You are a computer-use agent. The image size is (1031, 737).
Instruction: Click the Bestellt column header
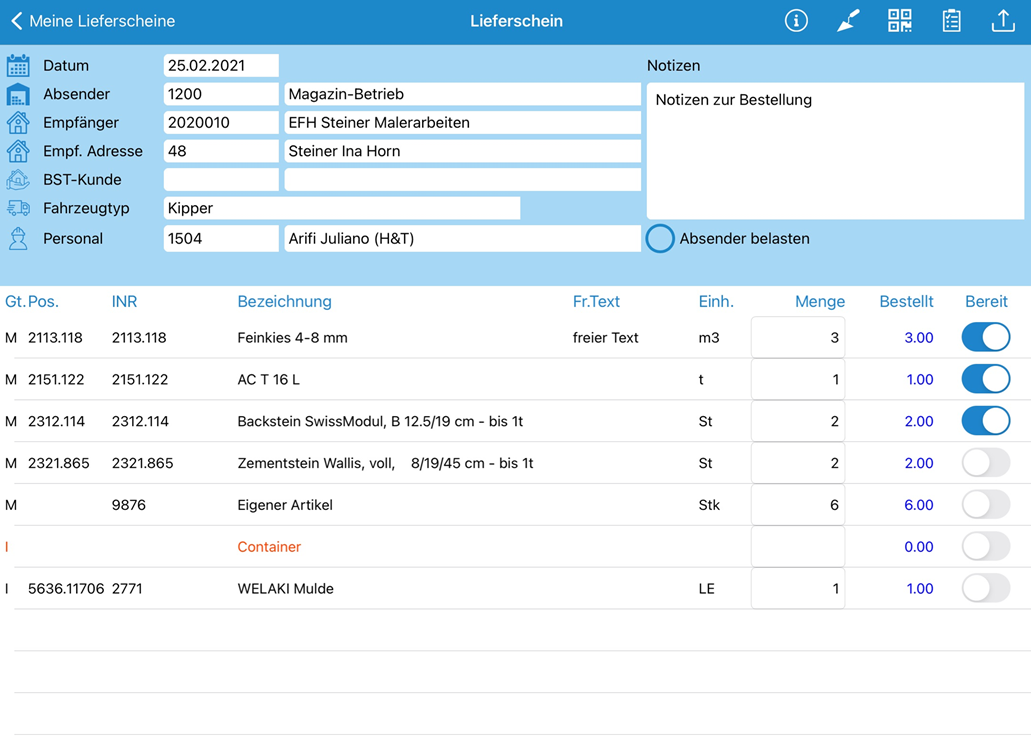coord(906,302)
